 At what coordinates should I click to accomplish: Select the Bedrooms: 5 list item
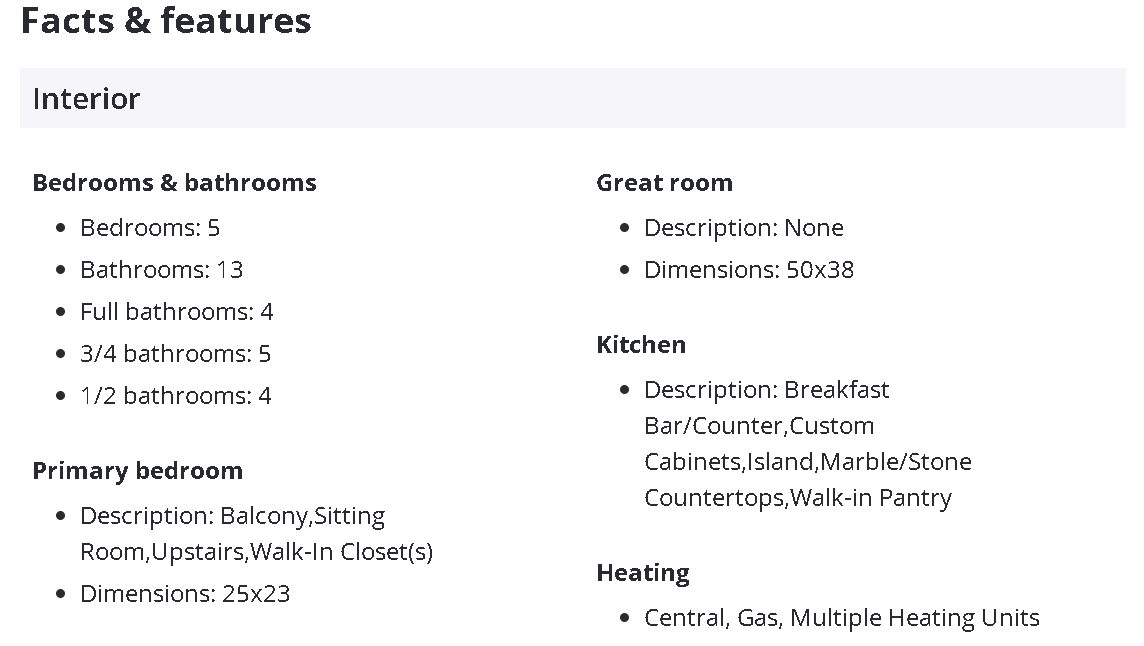[150, 228]
